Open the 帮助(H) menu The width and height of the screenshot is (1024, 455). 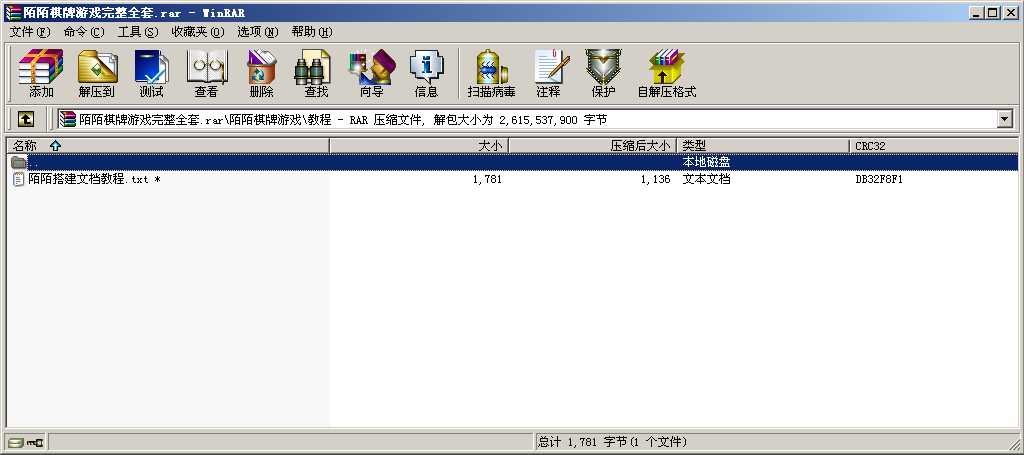(312, 32)
